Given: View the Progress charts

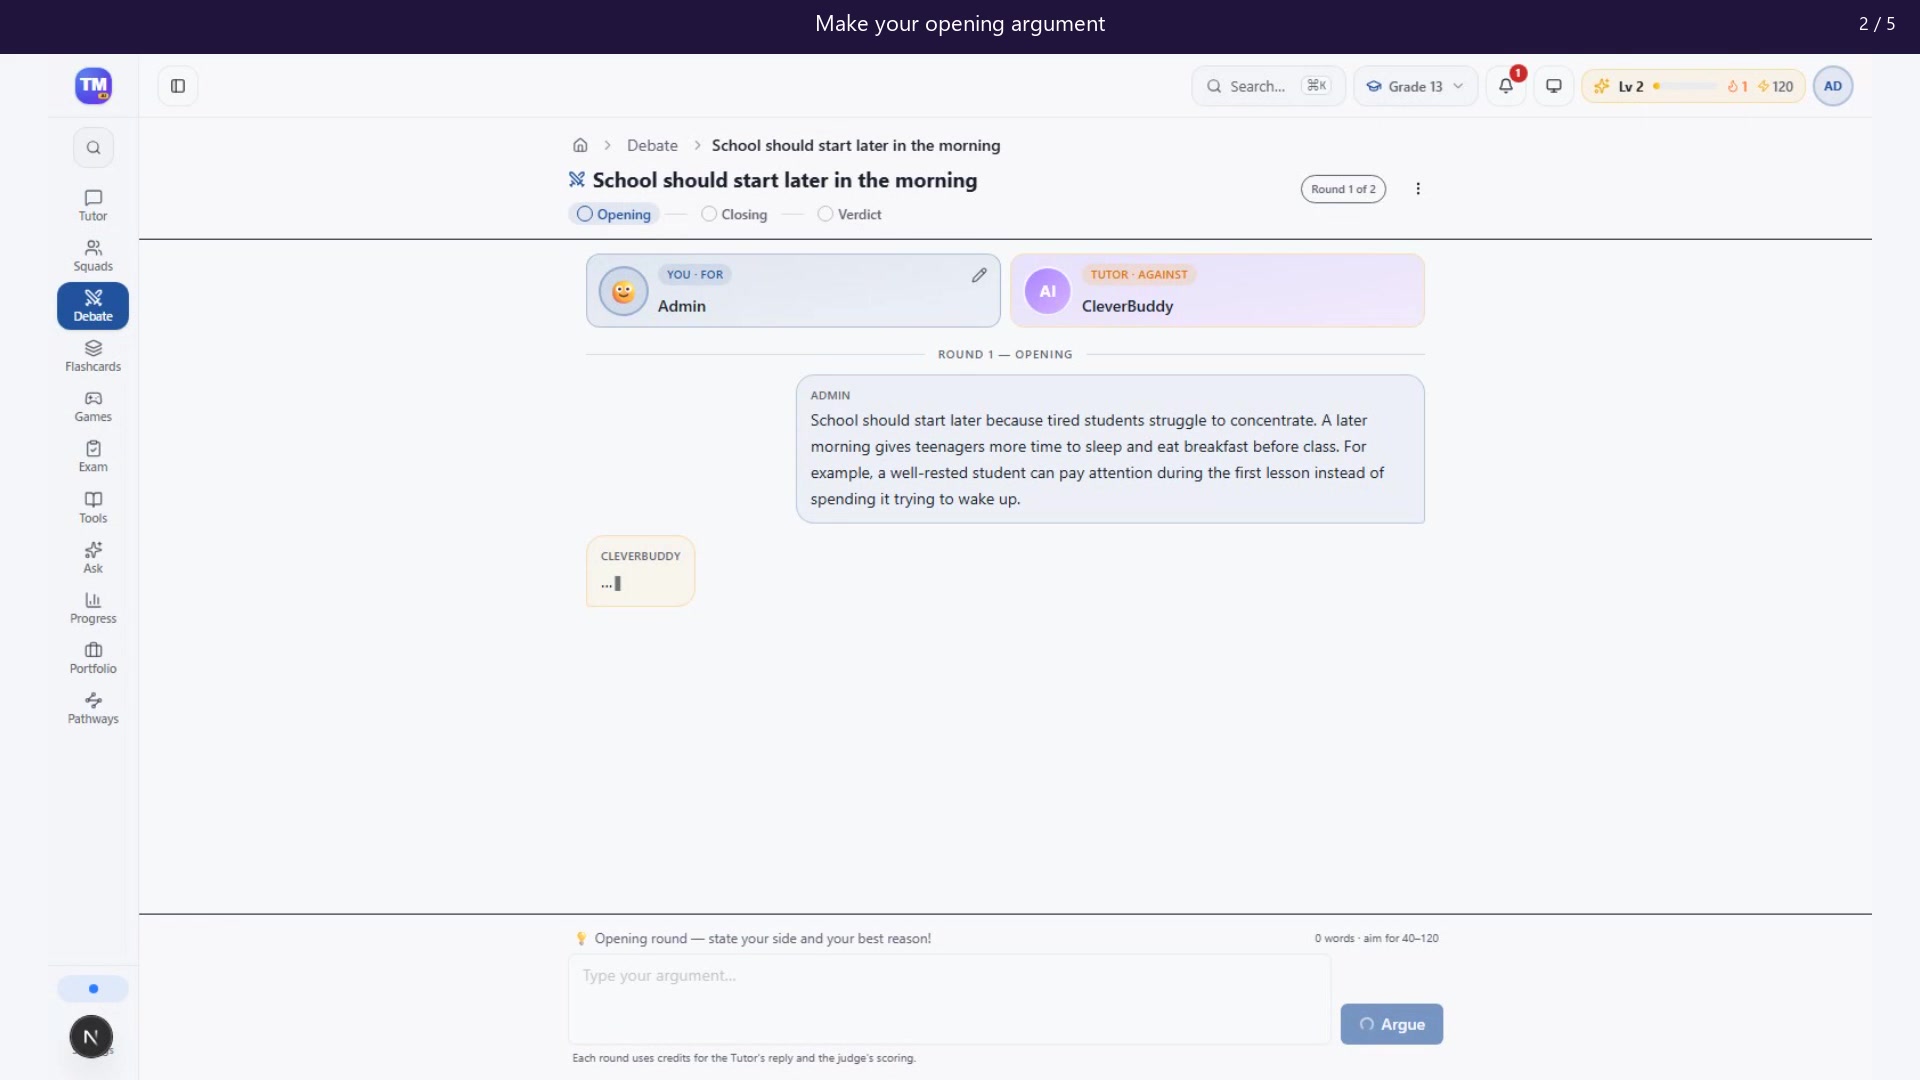Looking at the screenshot, I should pyautogui.click(x=93, y=607).
